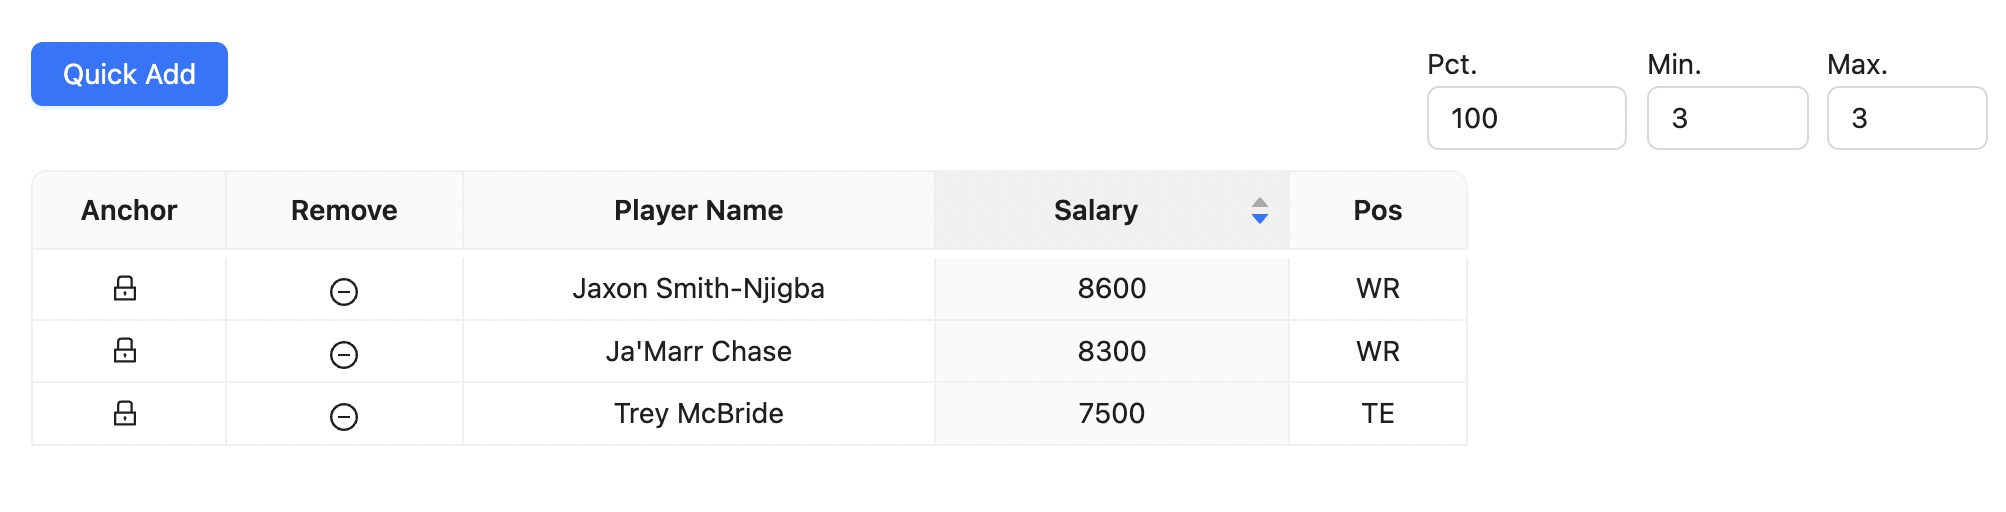The width and height of the screenshot is (2006, 512).
Task: Click the Anchor column header
Action: pyautogui.click(x=129, y=210)
